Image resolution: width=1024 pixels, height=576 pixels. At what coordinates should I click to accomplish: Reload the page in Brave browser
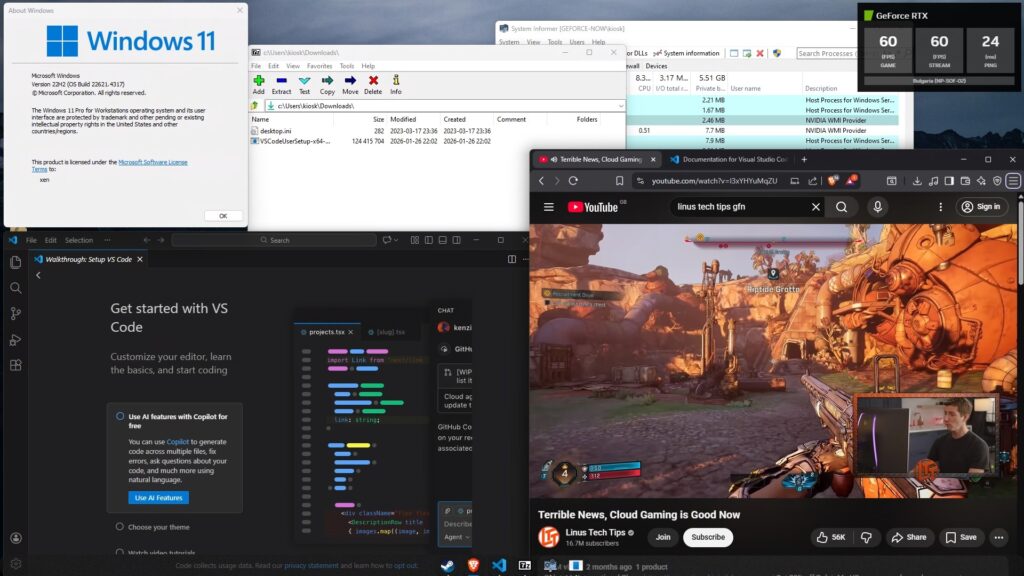point(573,181)
